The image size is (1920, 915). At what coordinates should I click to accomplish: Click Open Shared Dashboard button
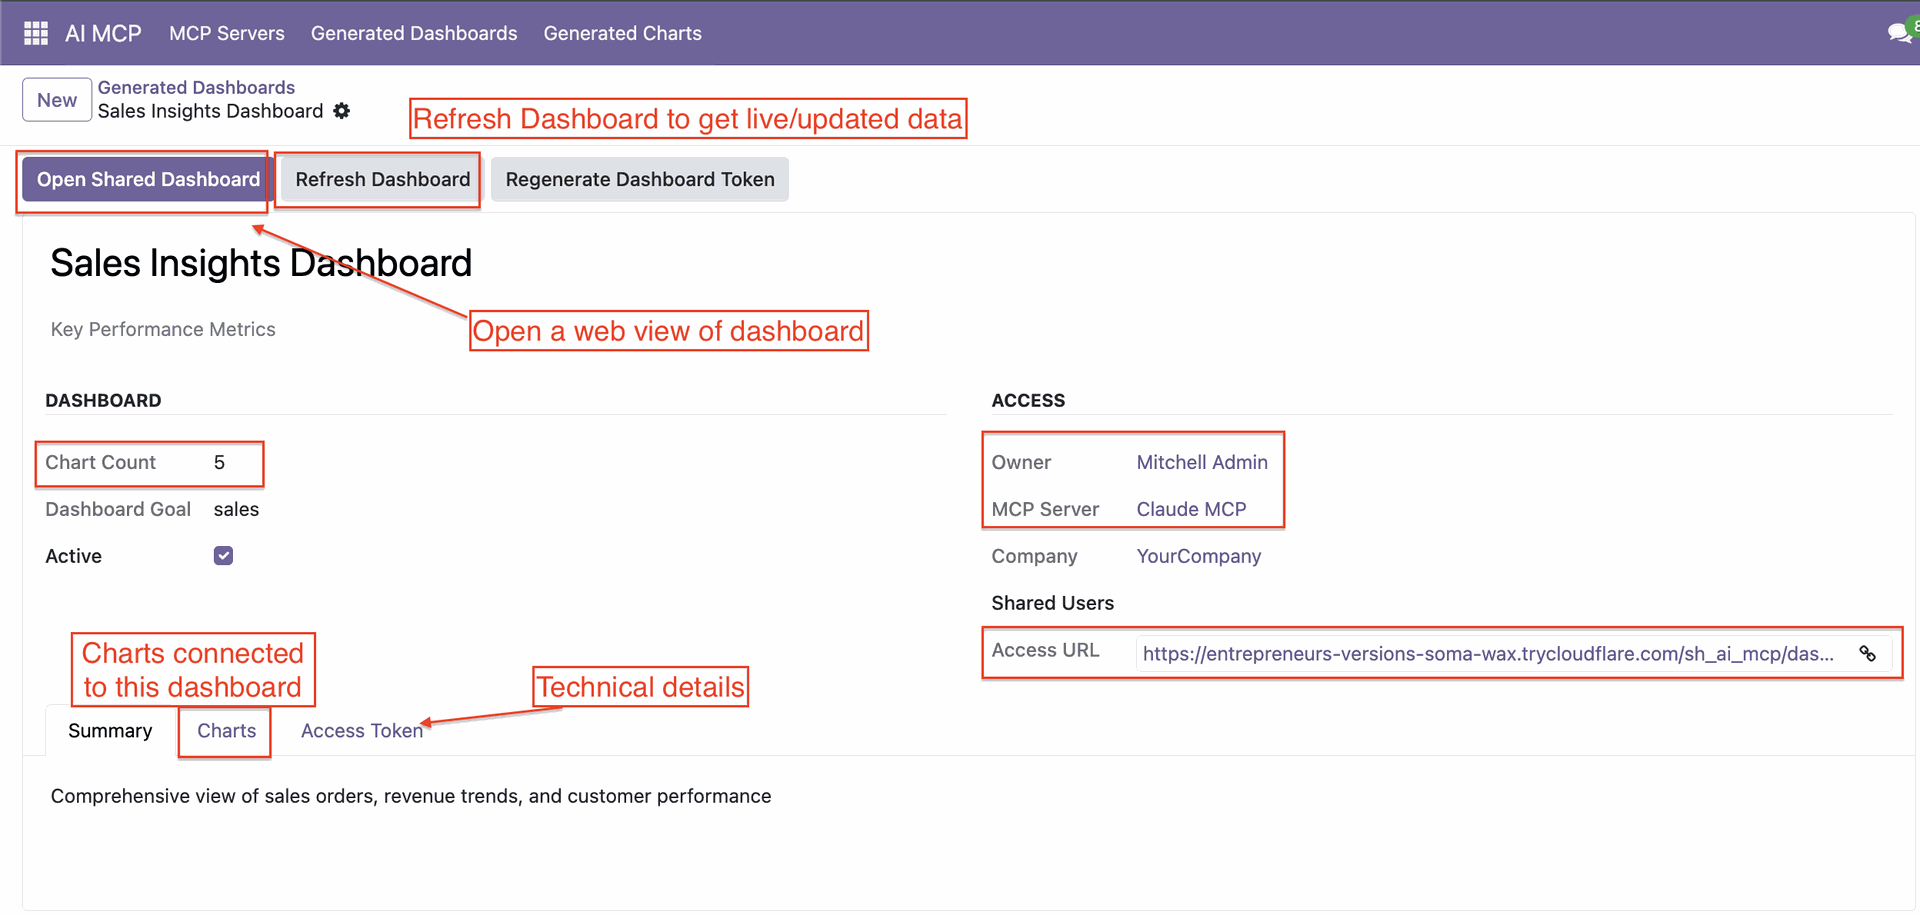point(148,180)
